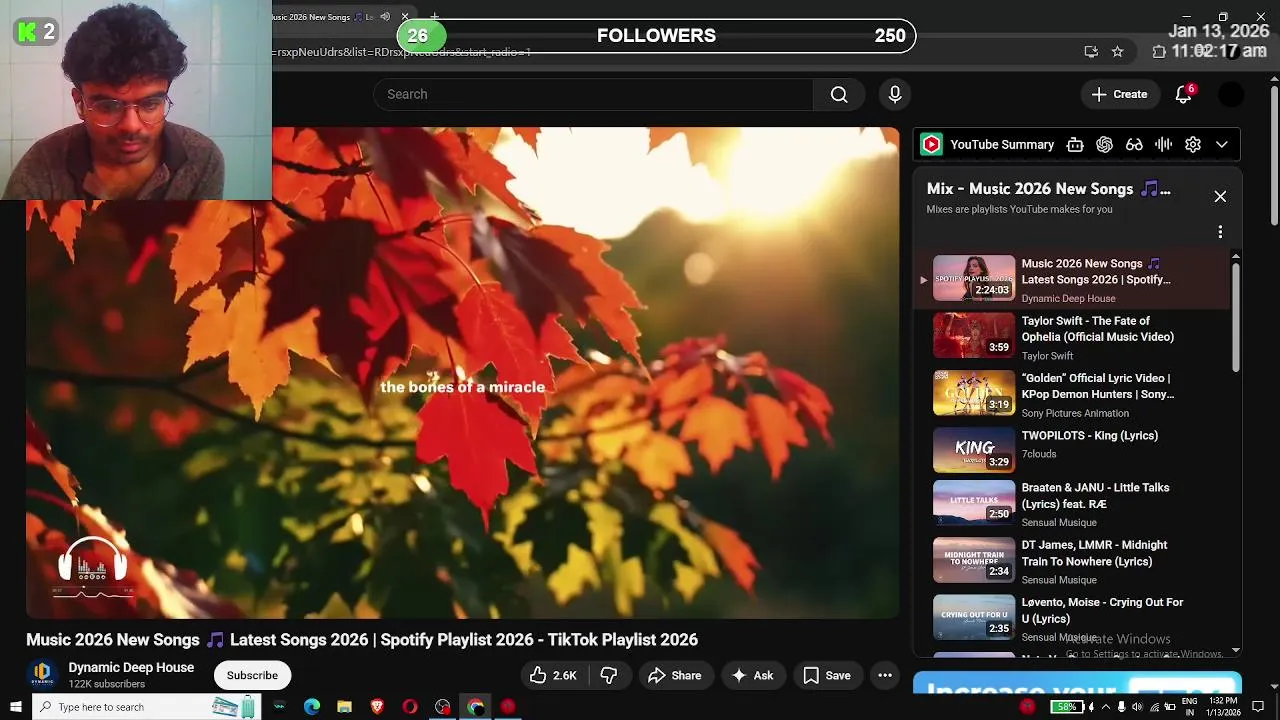The height and width of the screenshot is (720, 1280).
Task: Launch Opera browser from the taskbar
Action: (x=410, y=707)
